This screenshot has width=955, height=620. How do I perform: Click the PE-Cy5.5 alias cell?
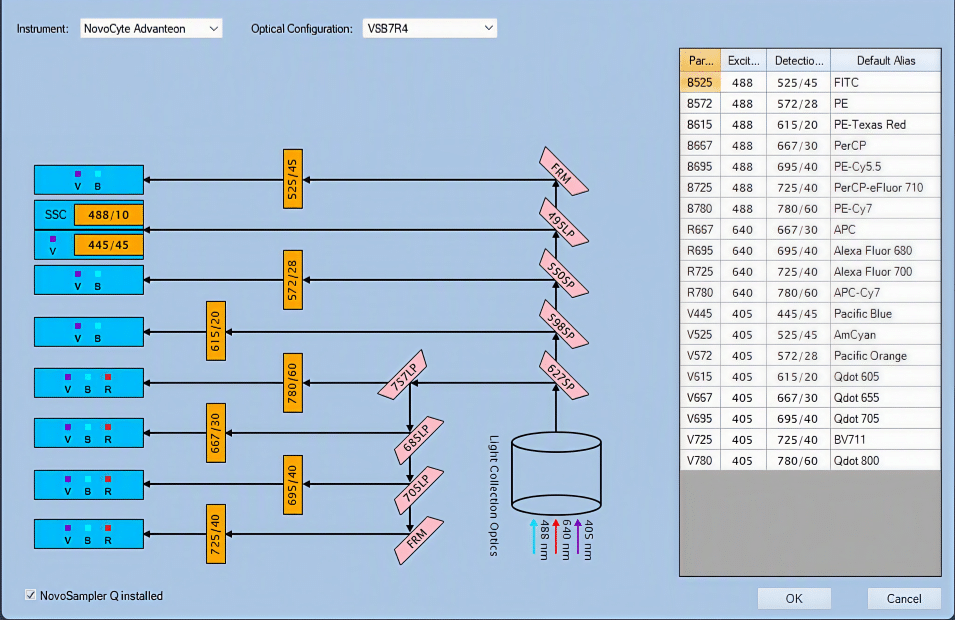pyautogui.click(x=886, y=166)
